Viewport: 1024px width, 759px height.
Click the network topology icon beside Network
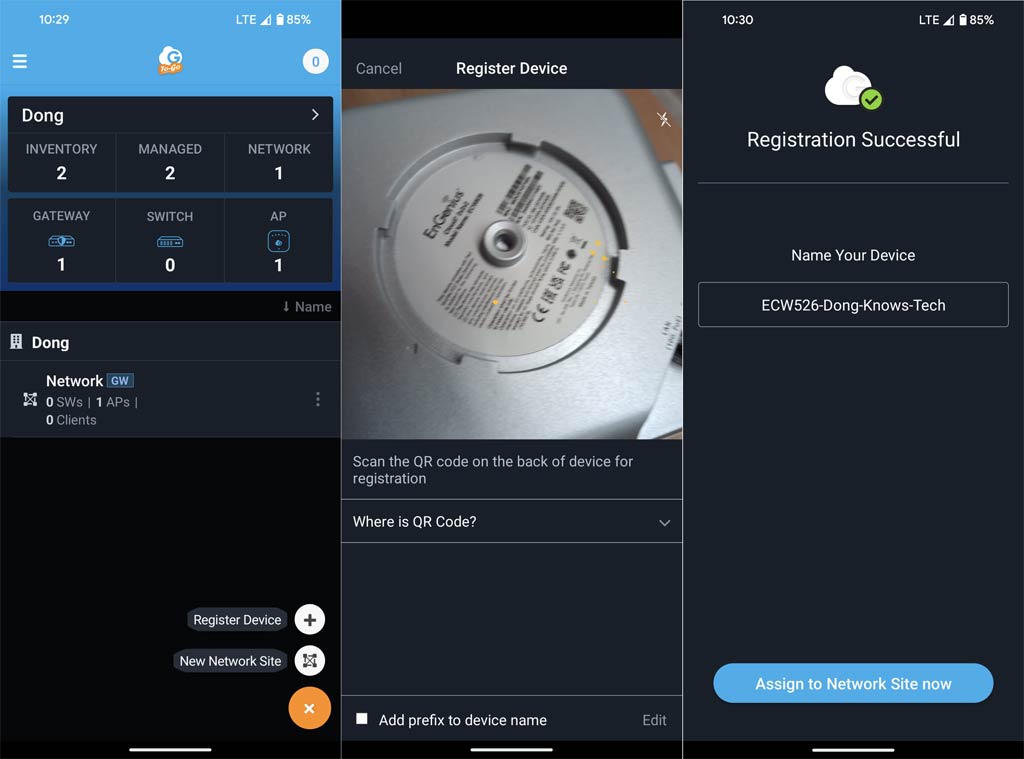tap(30, 399)
